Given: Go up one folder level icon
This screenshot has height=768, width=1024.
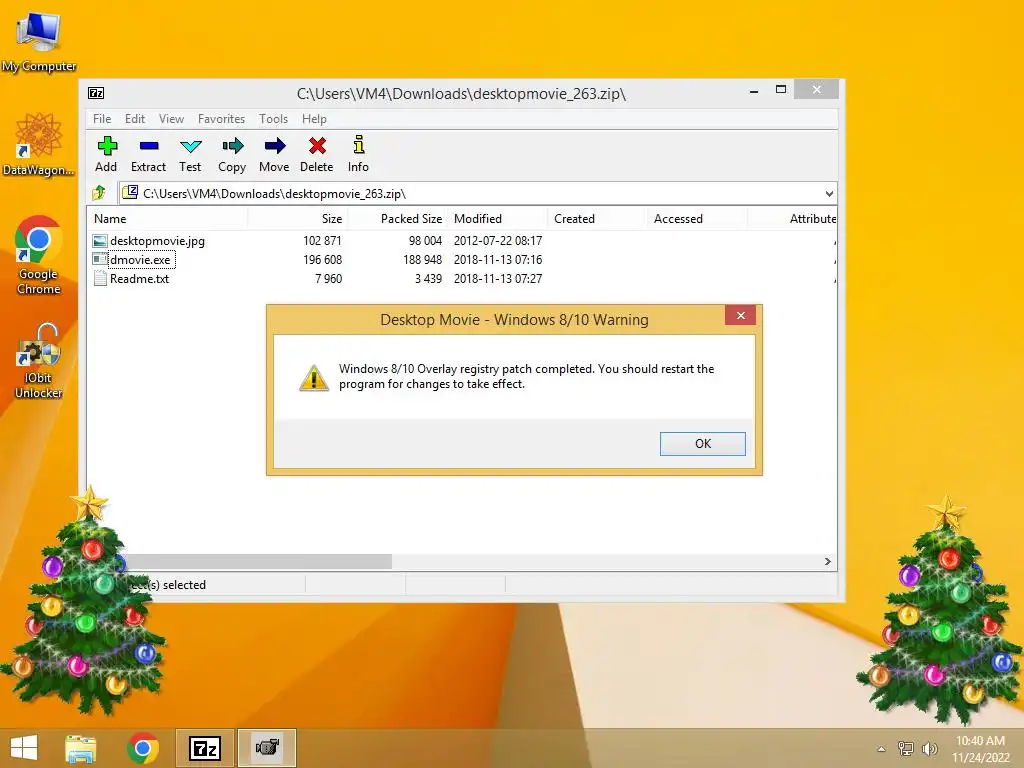Looking at the screenshot, I should point(99,193).
